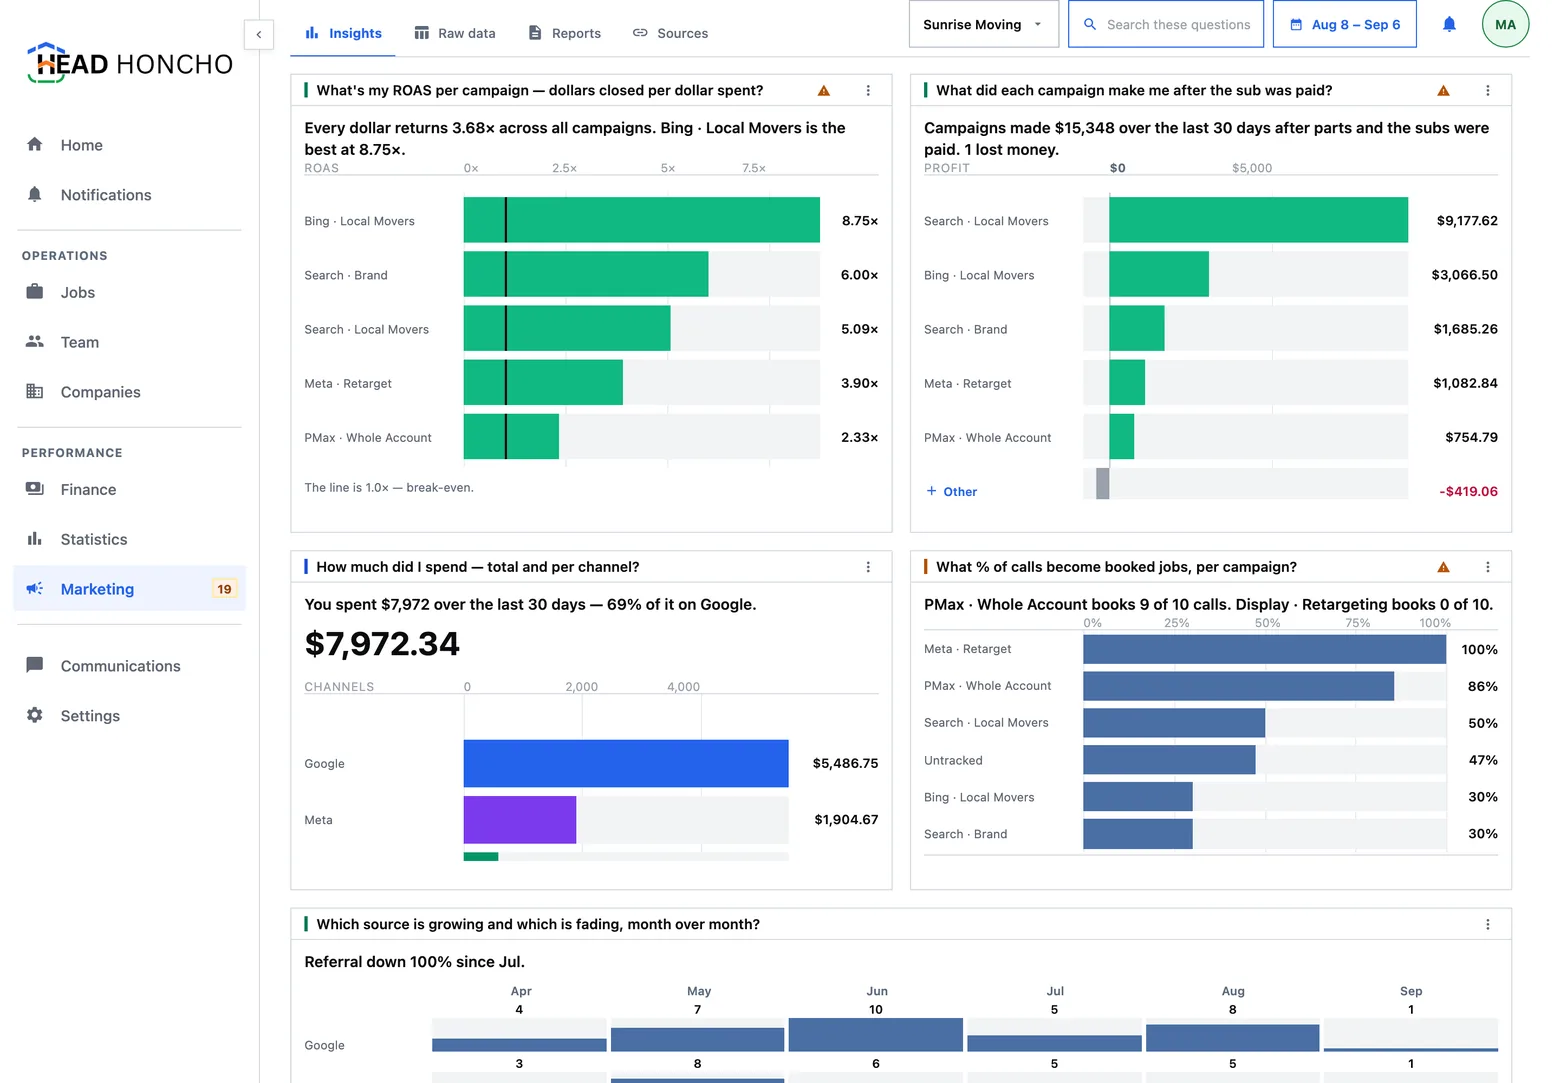The image size is (1560, 1083).
Task: Click the Insights chart icon
Action: pyautogui.click(x=312, y=33)
